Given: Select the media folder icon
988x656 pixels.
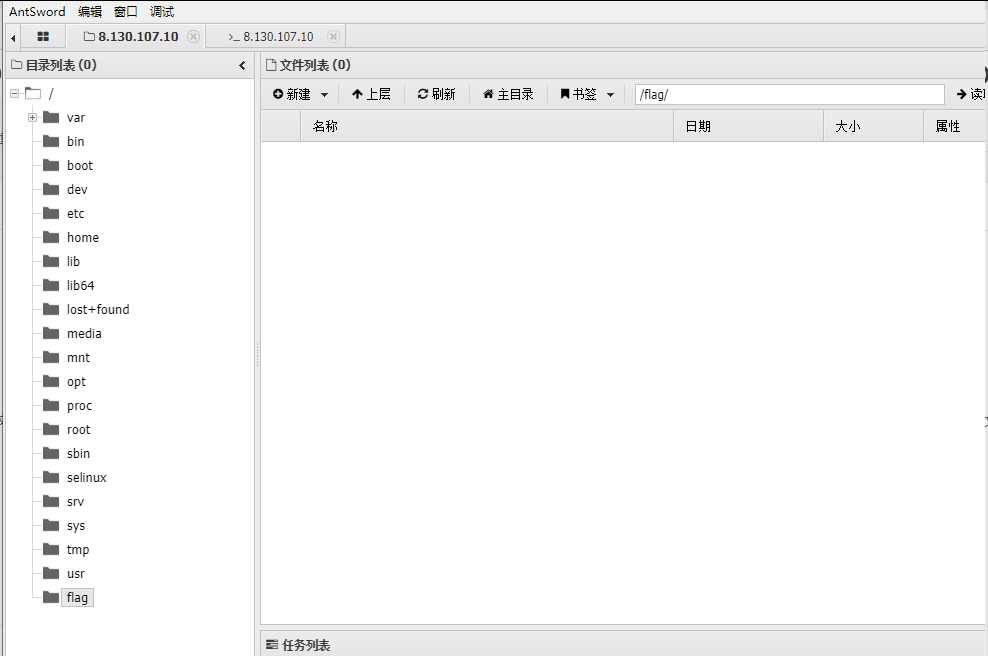Looking at the screenshot, I should [x=51, y=333].
